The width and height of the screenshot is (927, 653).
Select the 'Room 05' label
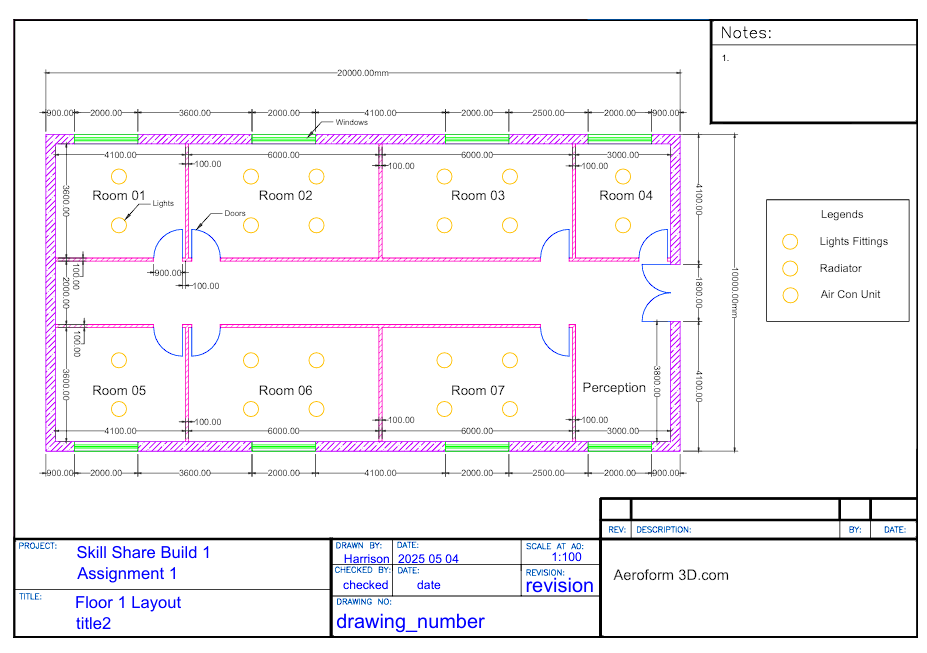click(119, 391)
